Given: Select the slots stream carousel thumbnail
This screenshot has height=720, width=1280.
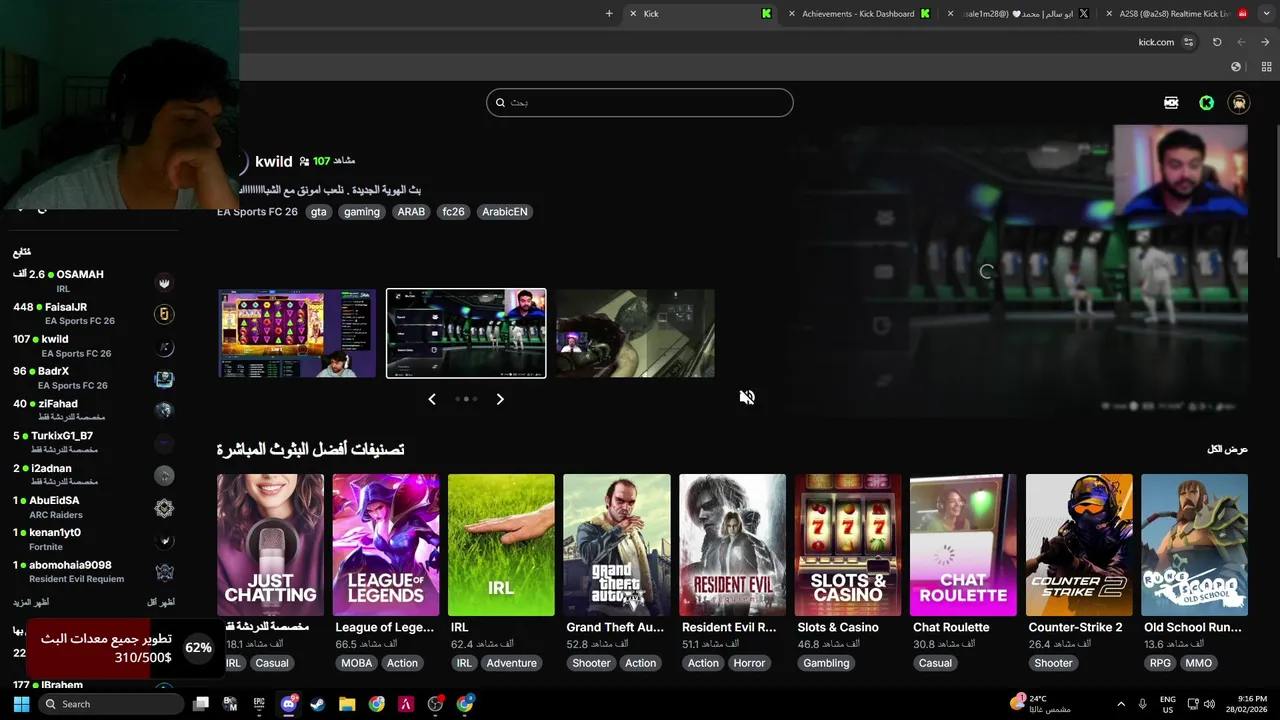Looking at the screenshot, I should [x=297, y=334].
